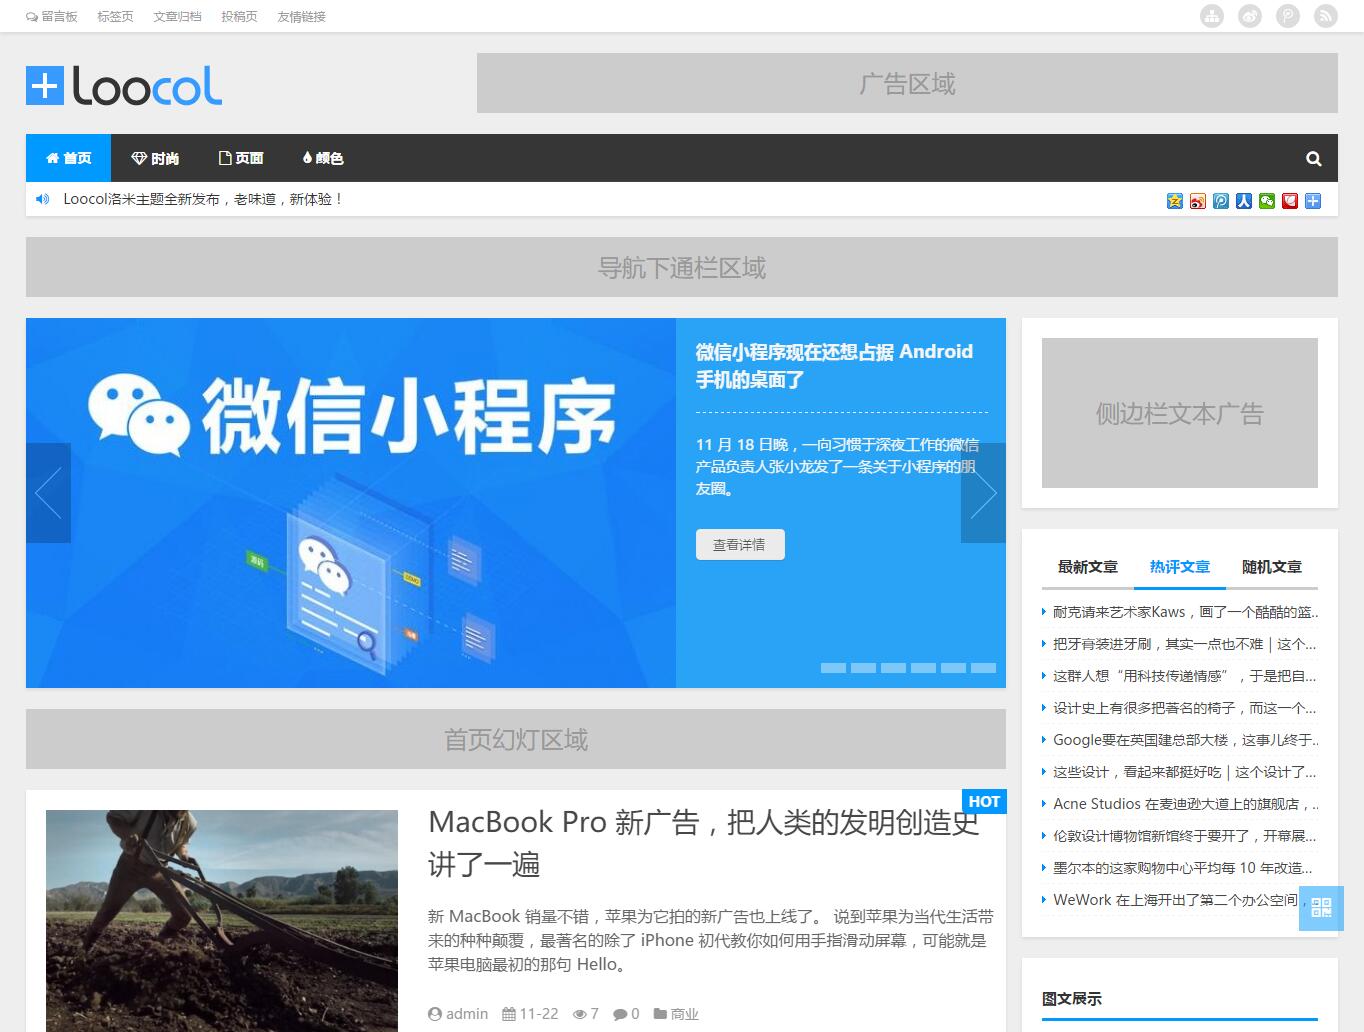Screen dimensions: 1364x1032
Task: Open 颜色 navigation menu
Action: [x=323, y=158]
